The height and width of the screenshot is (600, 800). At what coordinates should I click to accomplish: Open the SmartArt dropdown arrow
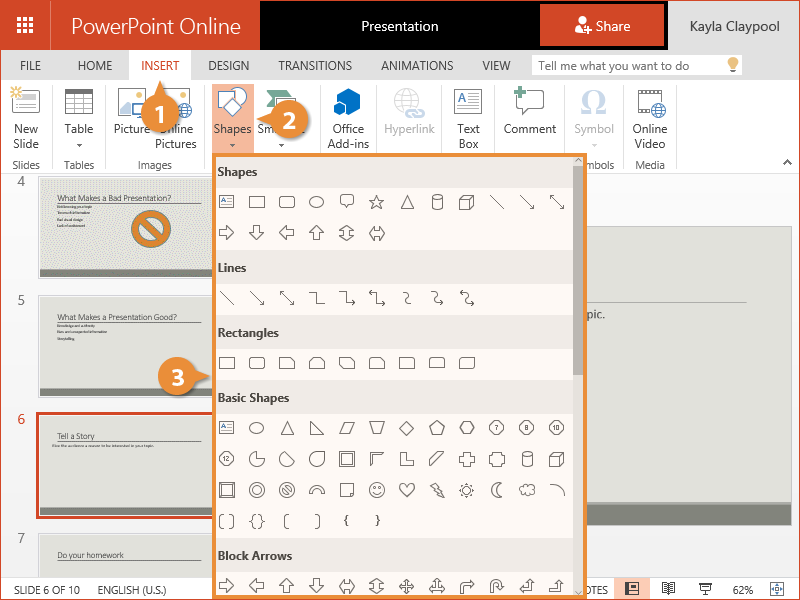[x=281, y=145]
